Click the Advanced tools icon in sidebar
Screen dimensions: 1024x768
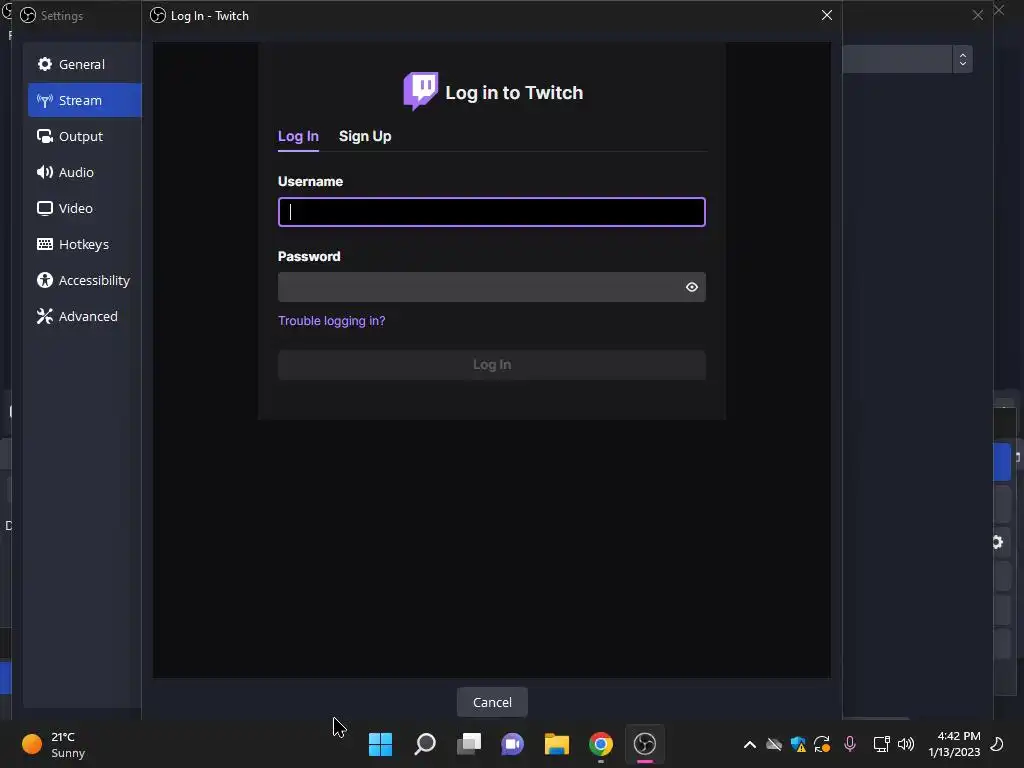tap(44, 316)
